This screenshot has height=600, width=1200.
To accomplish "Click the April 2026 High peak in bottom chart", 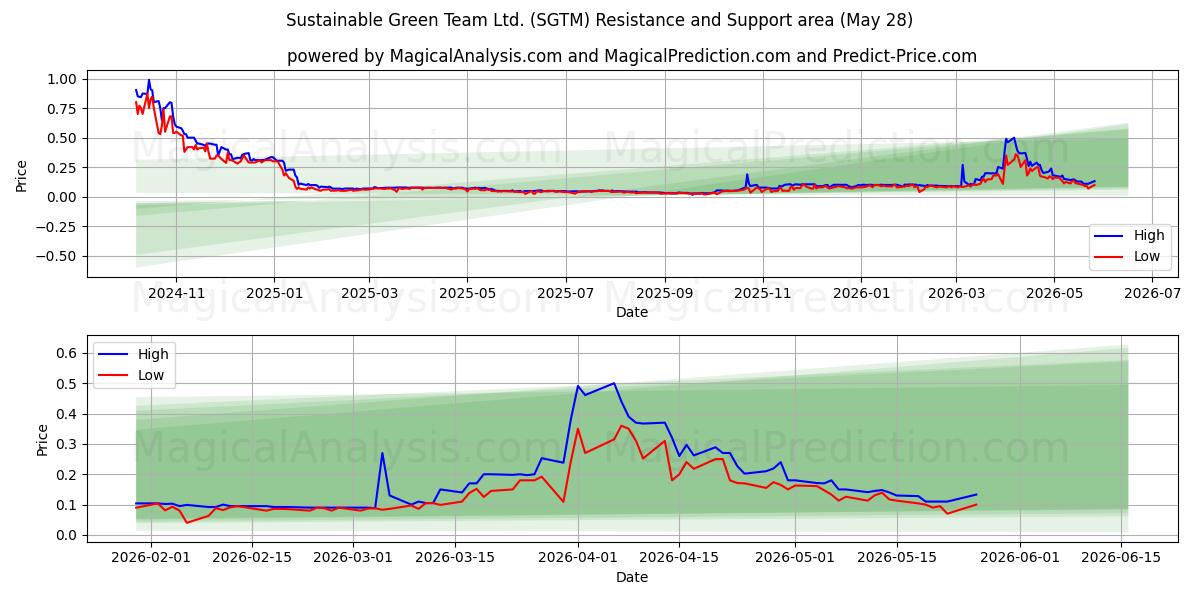I will point(614,383).
